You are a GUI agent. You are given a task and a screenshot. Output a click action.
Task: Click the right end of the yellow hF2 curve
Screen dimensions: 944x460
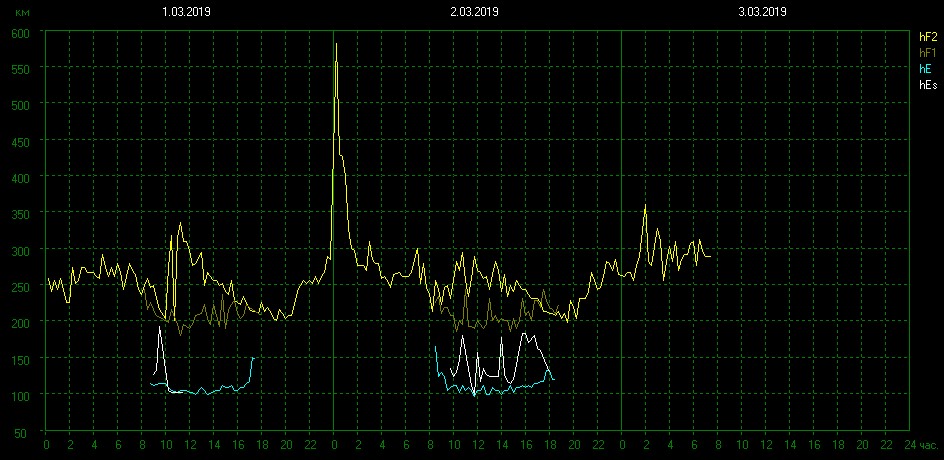710,257
